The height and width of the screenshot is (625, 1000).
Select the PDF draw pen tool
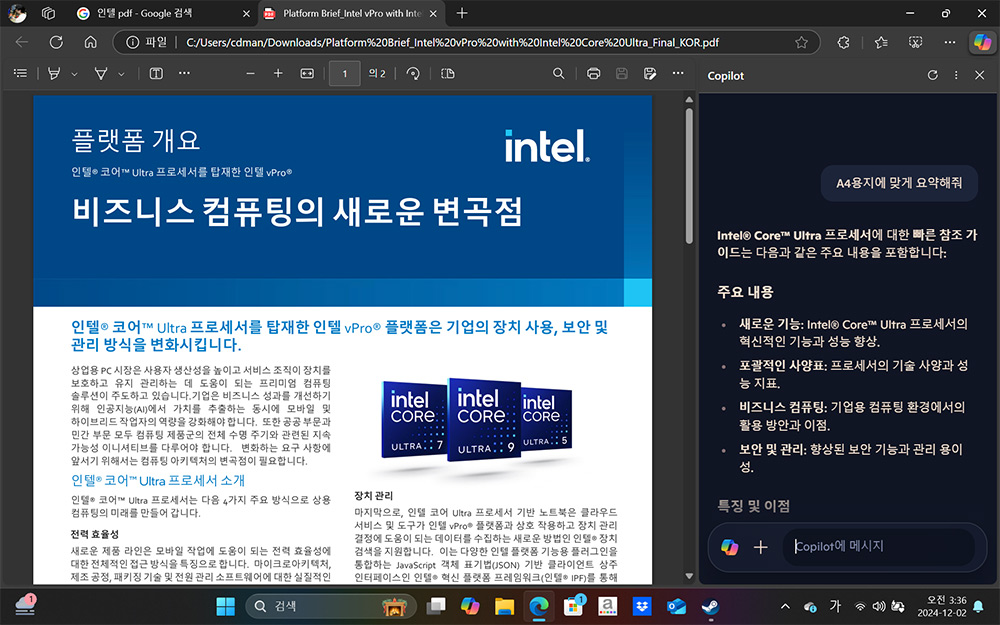pos(101,73)
